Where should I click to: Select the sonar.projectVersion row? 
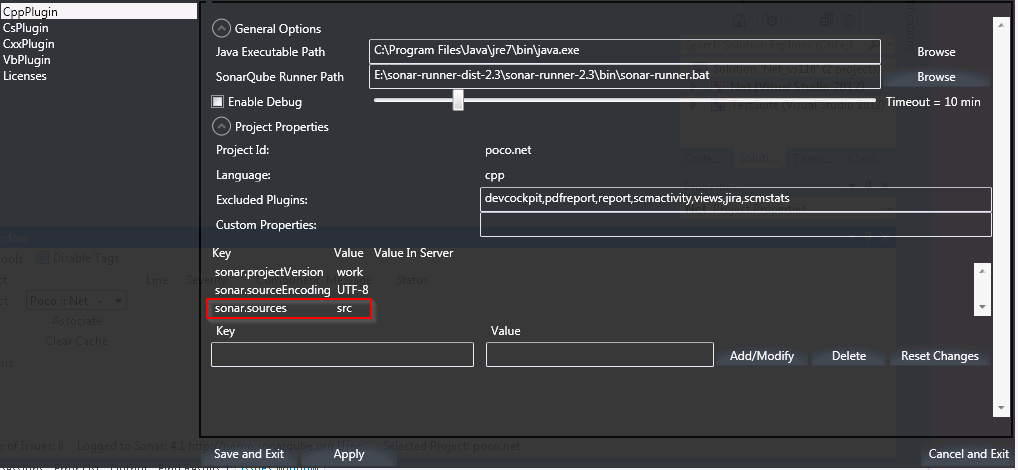[290, 272]
